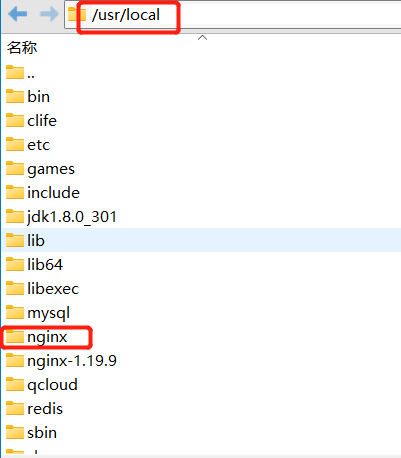The image size is (401, 458).
Task: Open the parent folder '..' entry
Action: click(x=20, y=72)
